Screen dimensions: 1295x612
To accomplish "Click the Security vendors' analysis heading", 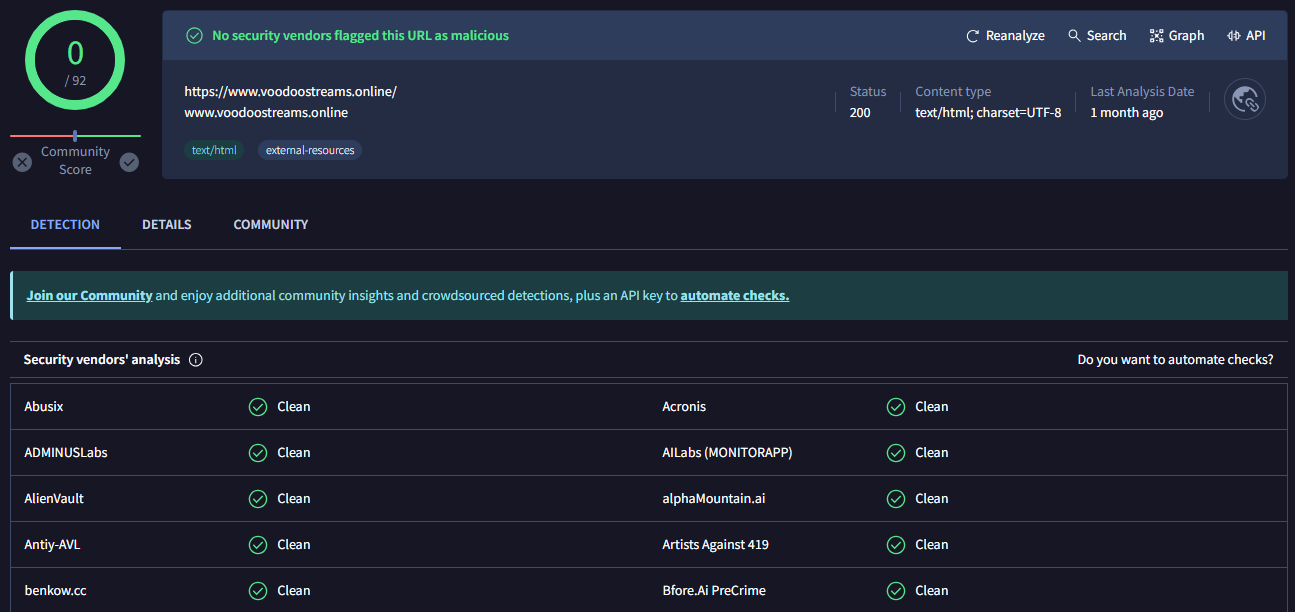I will [102, 360].
